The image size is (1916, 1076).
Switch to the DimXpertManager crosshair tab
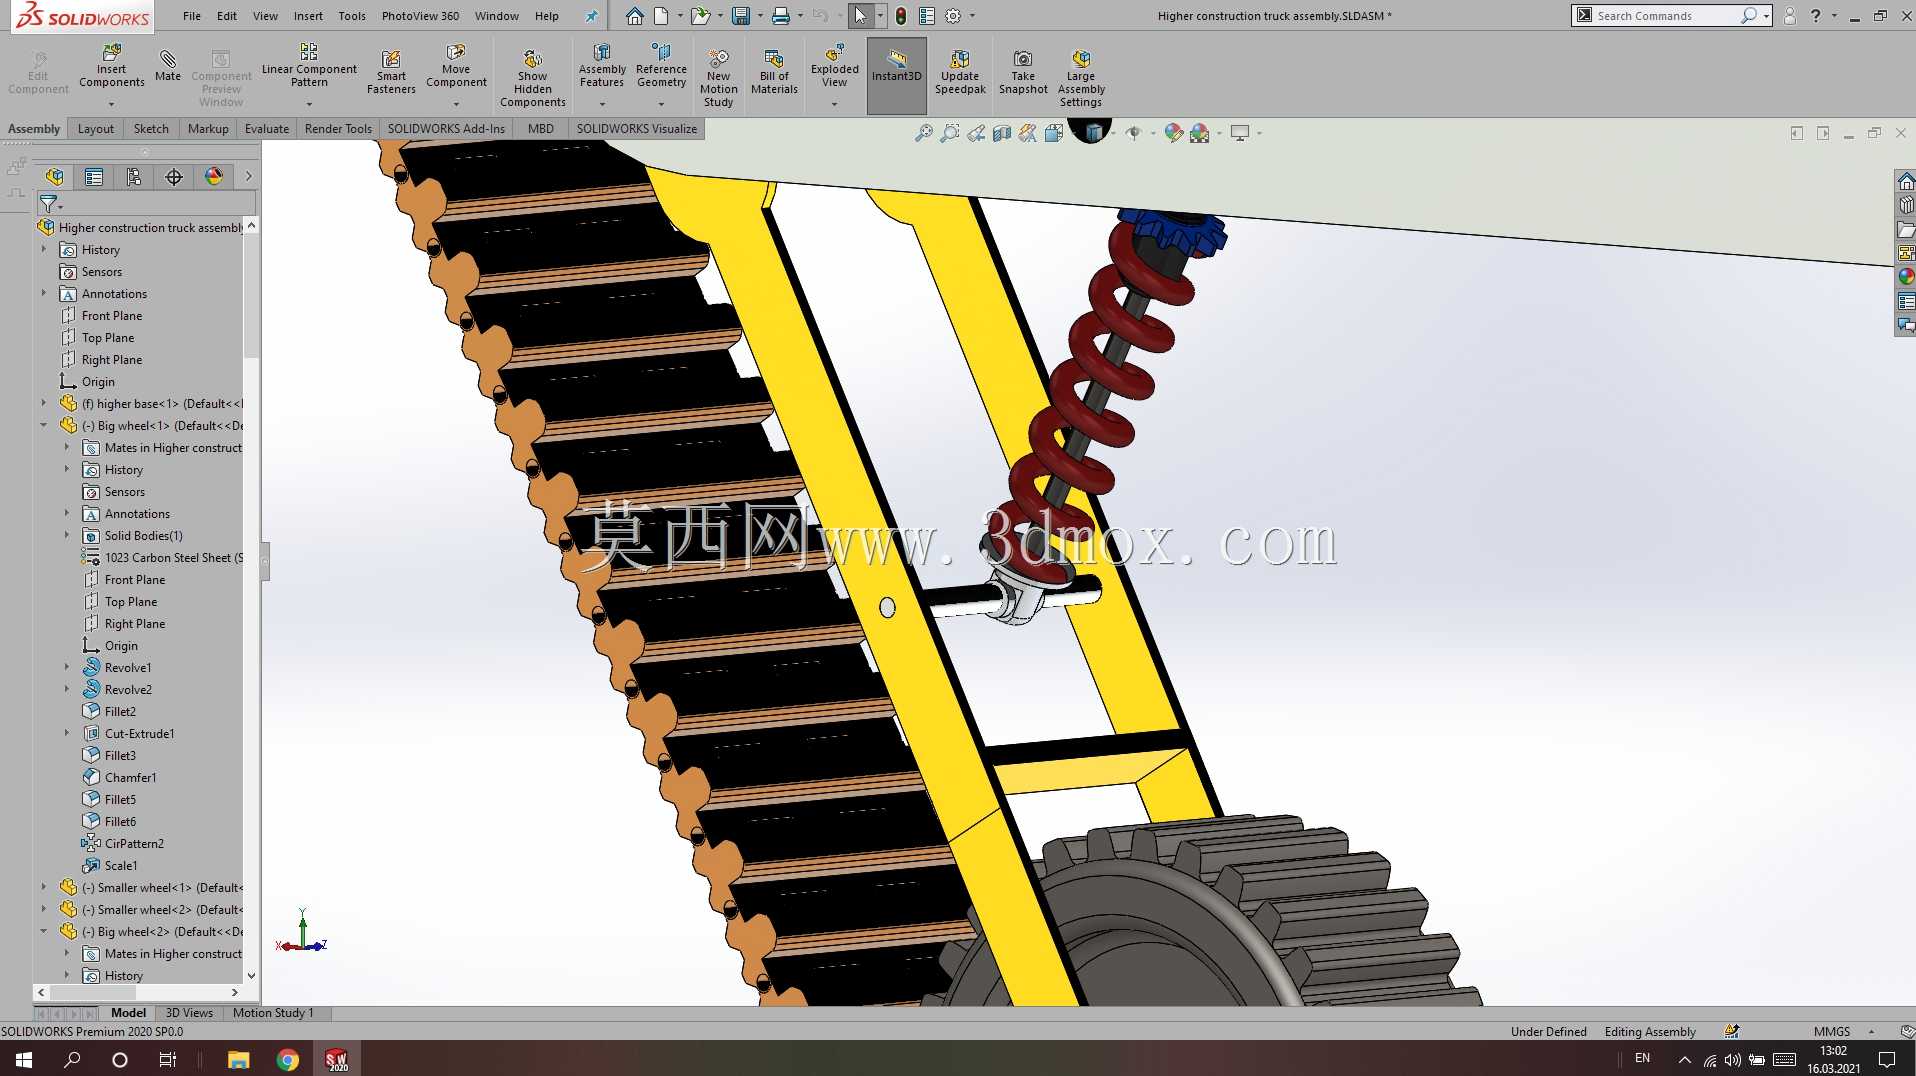[x=174, y=177]
